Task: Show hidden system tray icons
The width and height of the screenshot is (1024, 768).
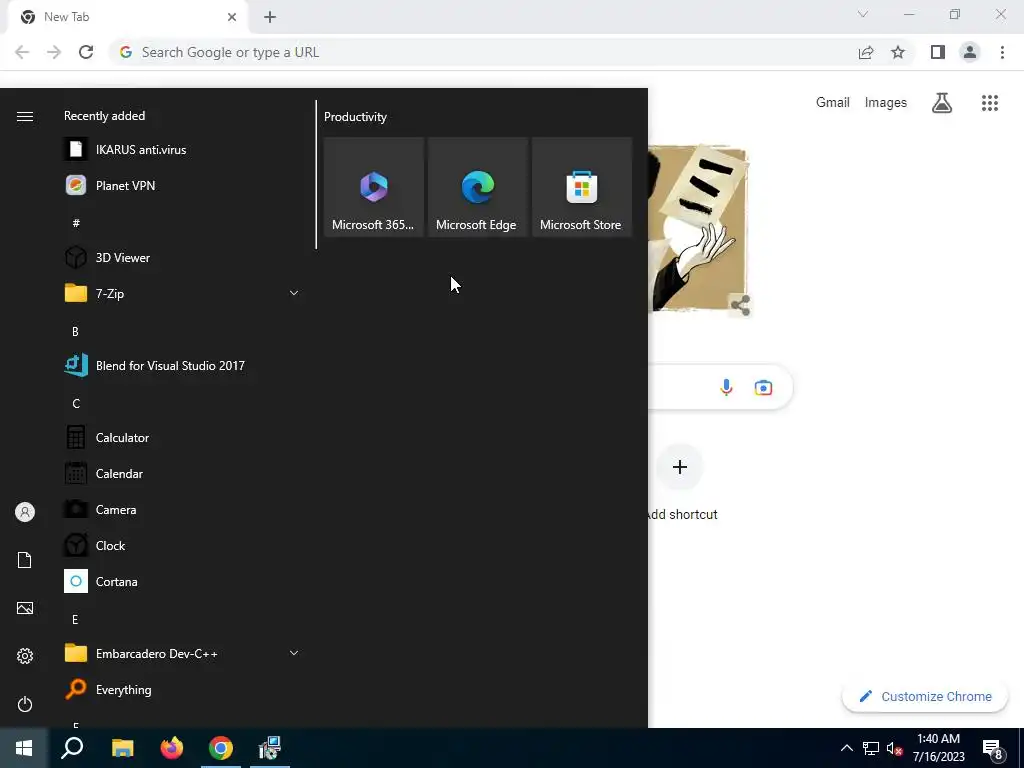Action: click(x=846, y=748)
